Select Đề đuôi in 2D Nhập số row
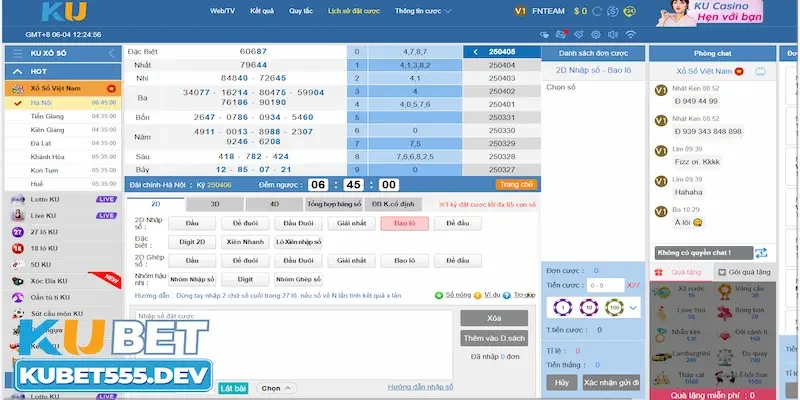 (x=245, y=223)
